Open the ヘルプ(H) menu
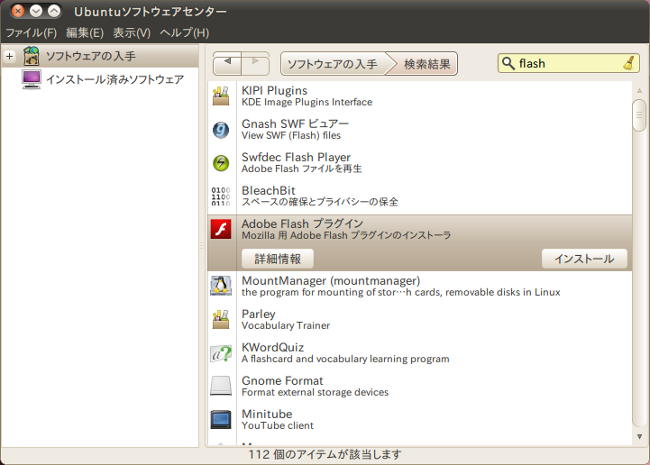This screenshot has height=465, width=650. coord(185,33)
